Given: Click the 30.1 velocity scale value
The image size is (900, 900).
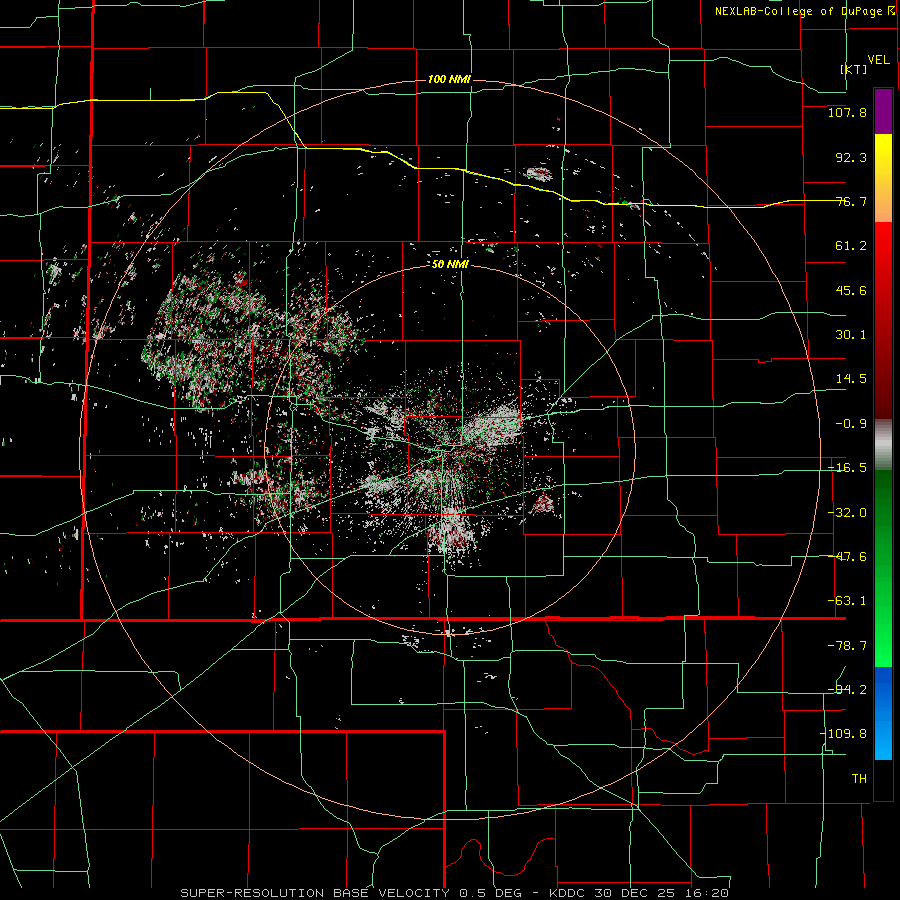Looking at the screenshot, I should [851, 335].
